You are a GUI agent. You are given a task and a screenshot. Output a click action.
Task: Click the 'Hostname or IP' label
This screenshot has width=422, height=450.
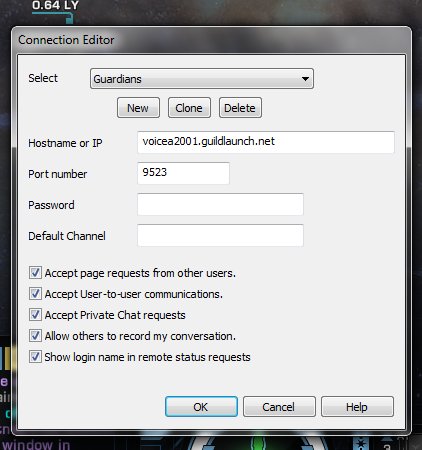(x=65, y=143)
